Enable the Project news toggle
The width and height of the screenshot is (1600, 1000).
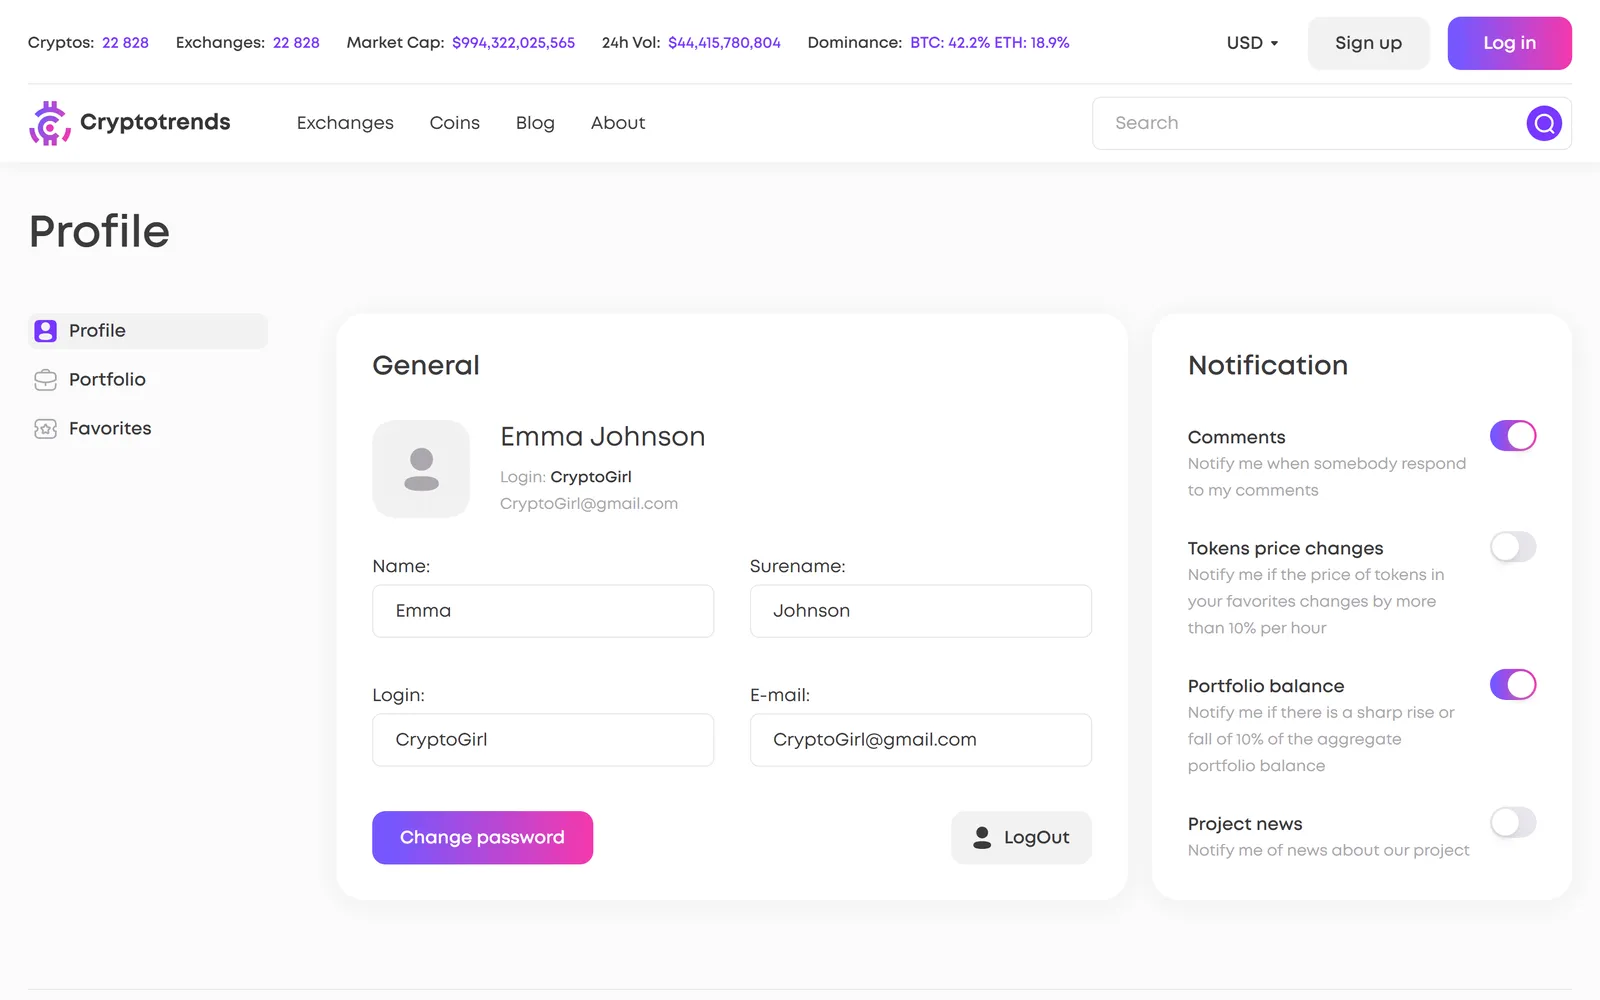point(1513,823)
